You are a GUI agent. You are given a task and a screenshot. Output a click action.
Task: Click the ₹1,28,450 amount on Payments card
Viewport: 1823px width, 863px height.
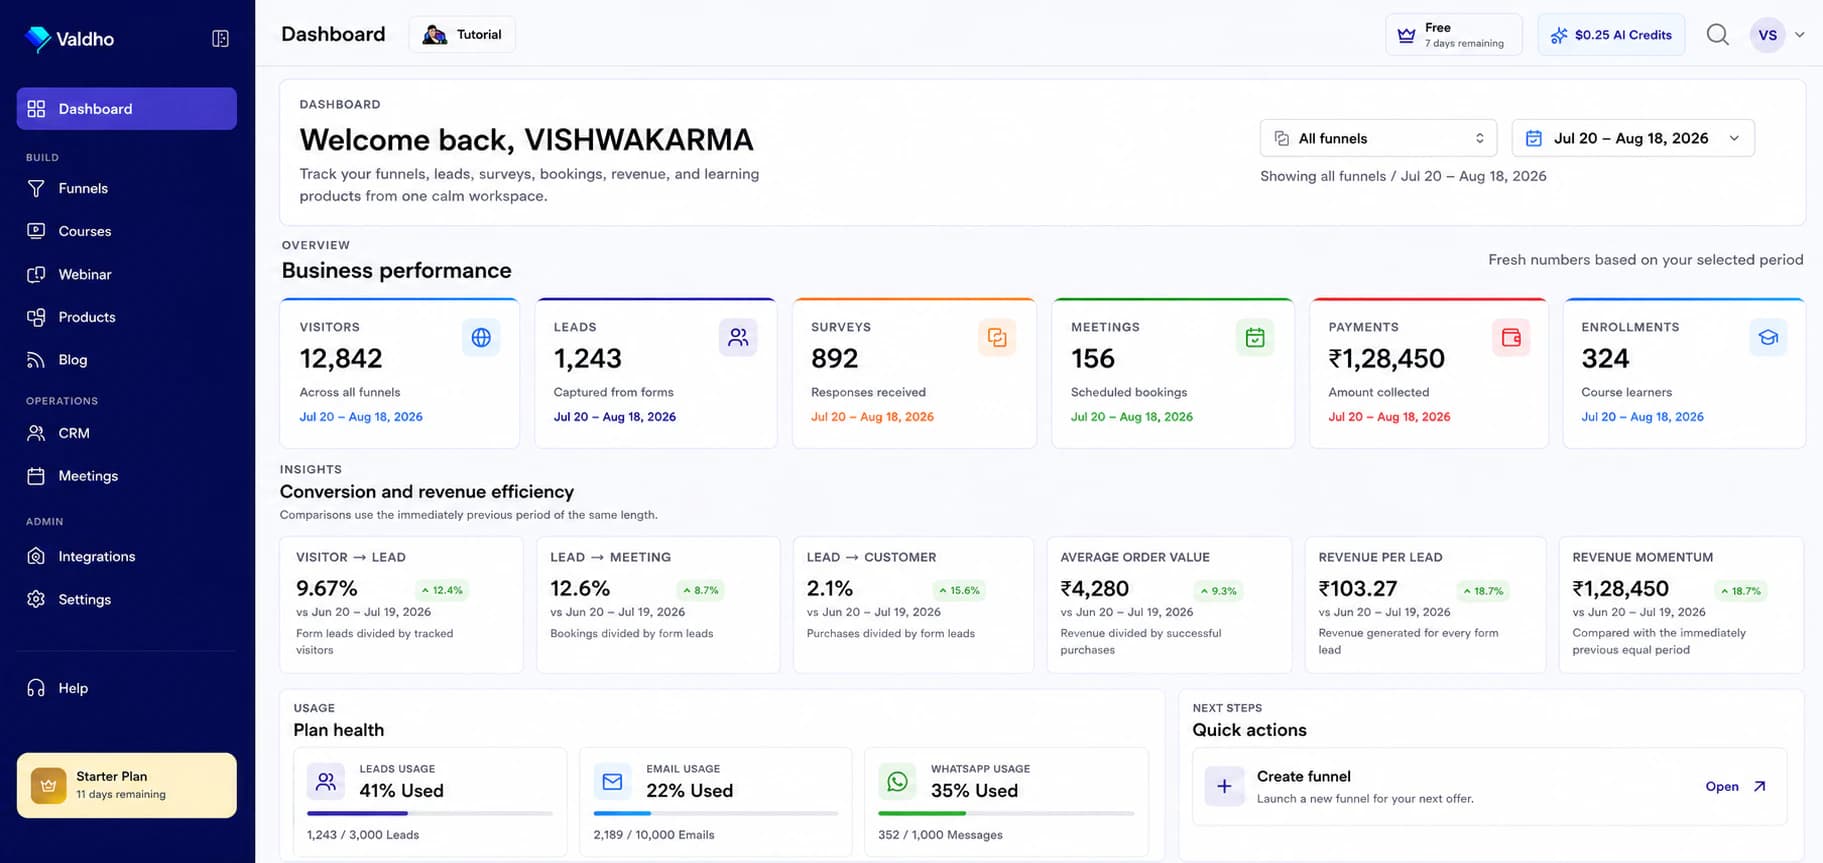coord(1386,358)
